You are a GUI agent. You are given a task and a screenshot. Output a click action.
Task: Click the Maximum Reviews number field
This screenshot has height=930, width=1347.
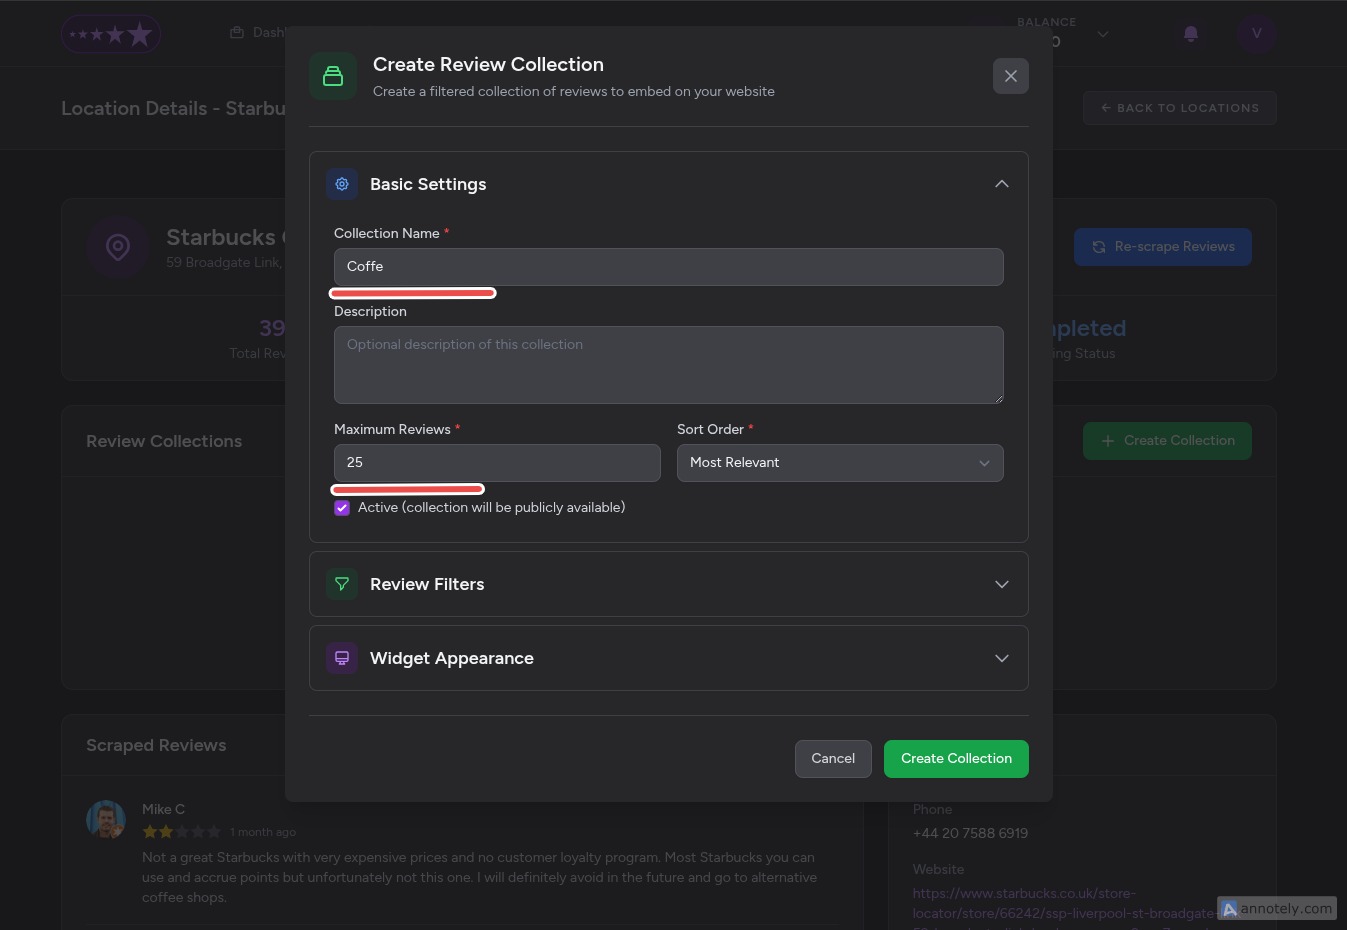click(x=496, y=463)
